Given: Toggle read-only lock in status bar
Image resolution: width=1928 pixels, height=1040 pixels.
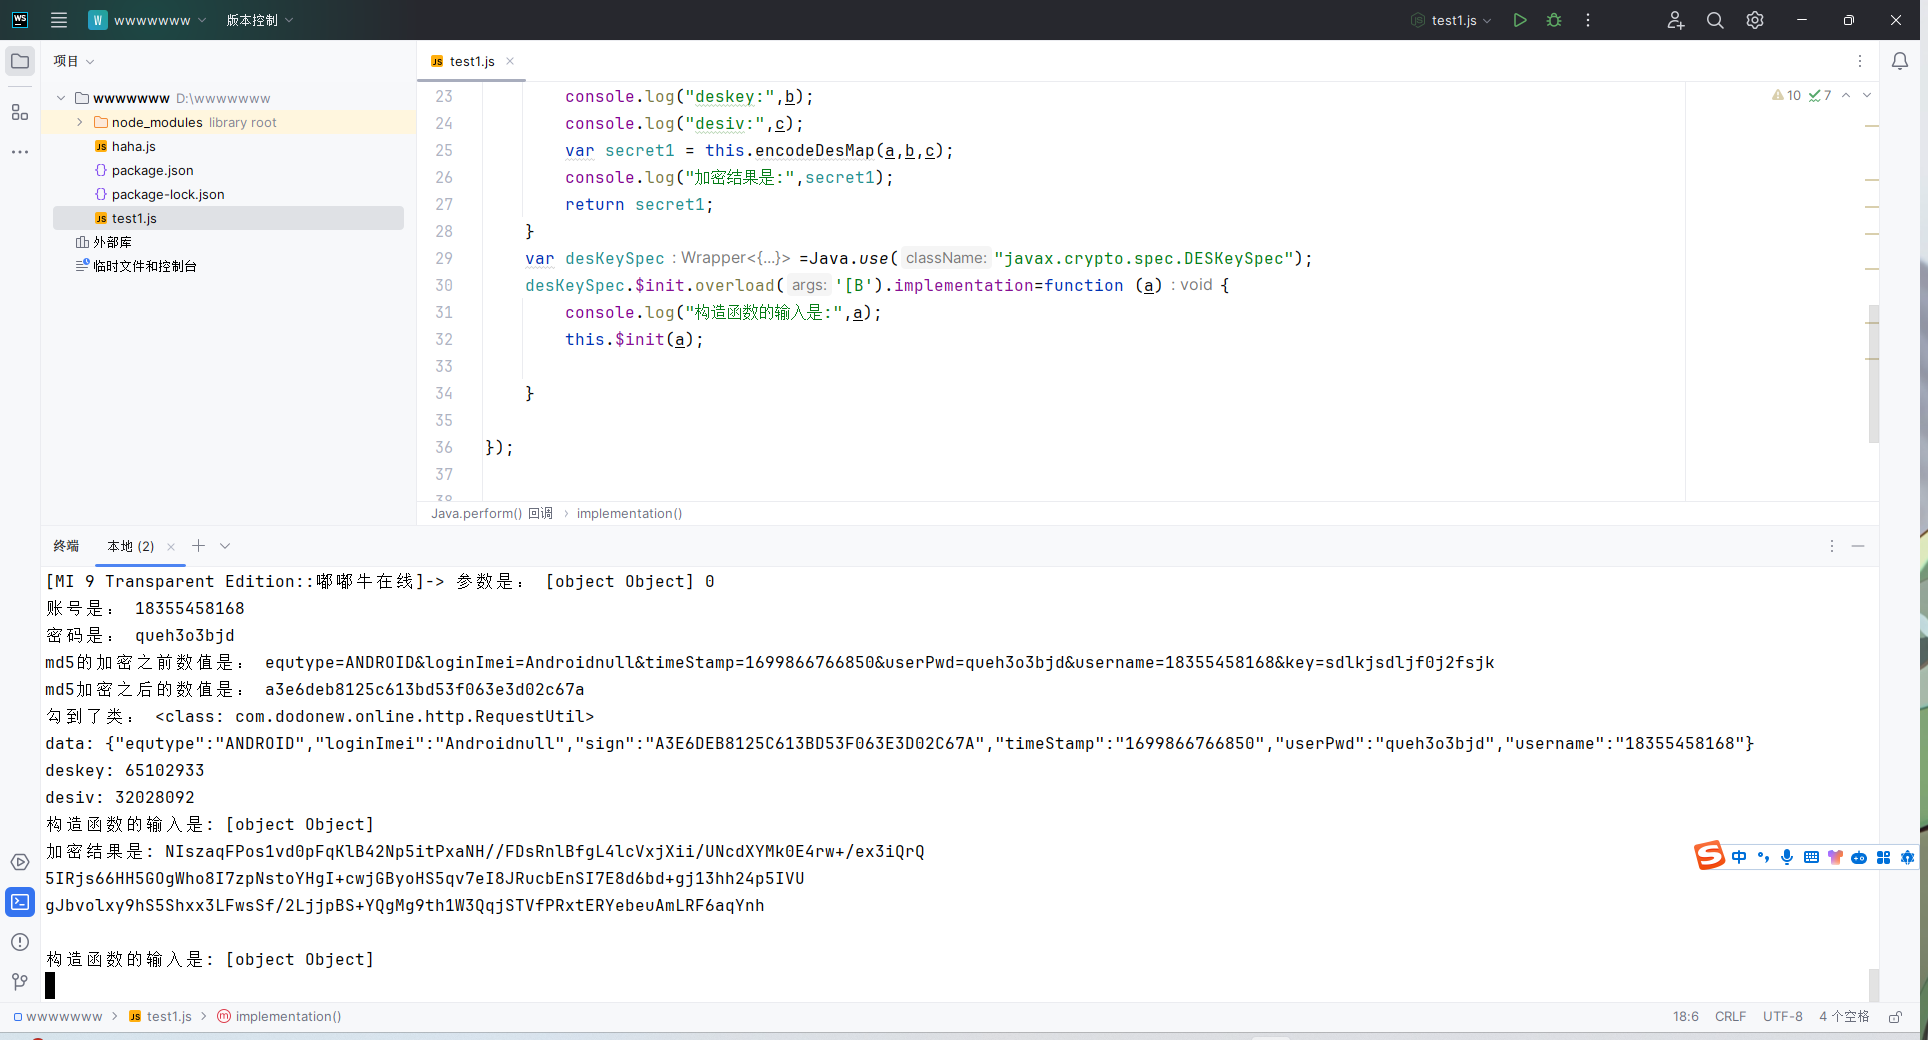Looking at the screenshot, I should click(1895, 1017).
